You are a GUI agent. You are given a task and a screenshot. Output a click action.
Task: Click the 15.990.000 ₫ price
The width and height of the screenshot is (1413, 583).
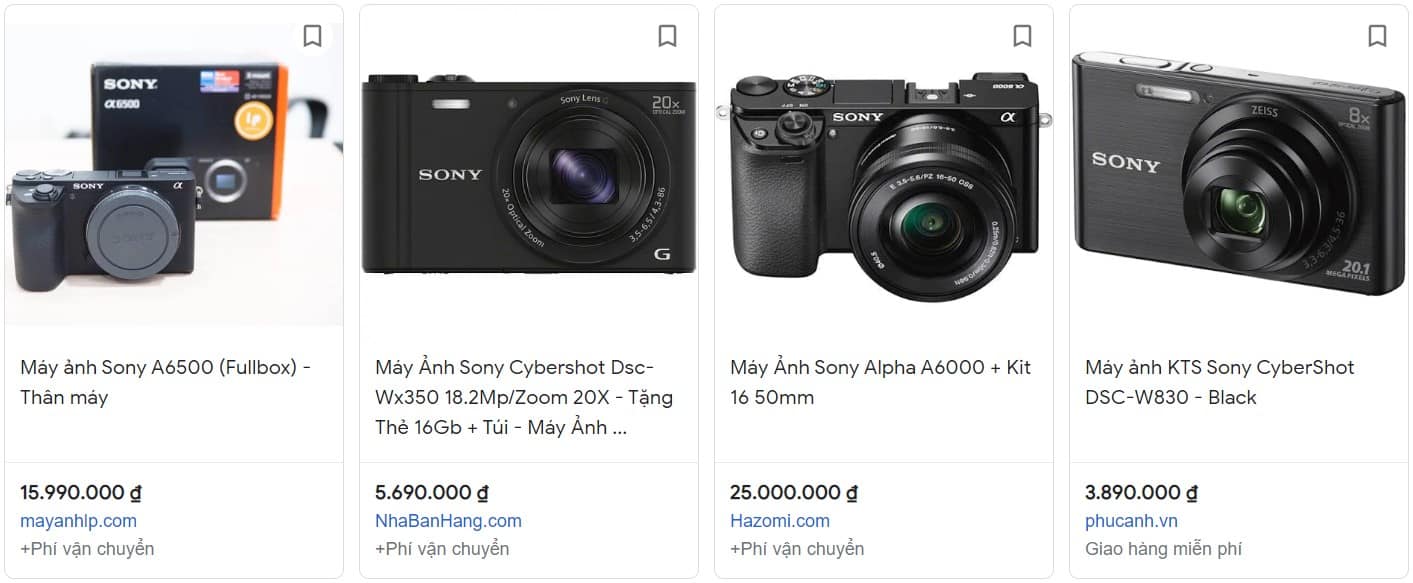(x=81, y=493)
